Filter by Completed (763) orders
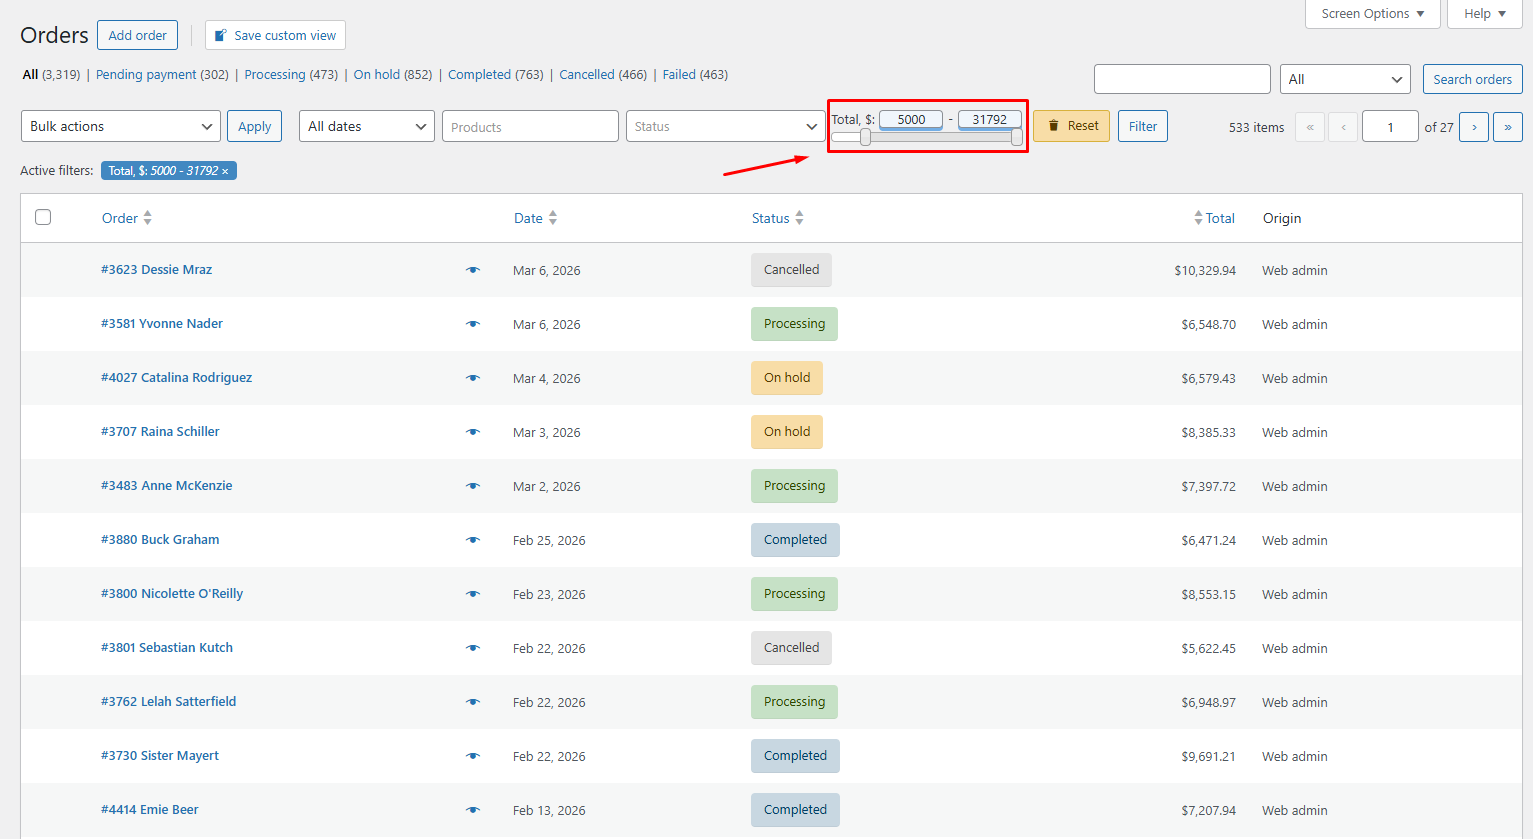Viewport: 1533px width, 839px height. click(496, 75)
